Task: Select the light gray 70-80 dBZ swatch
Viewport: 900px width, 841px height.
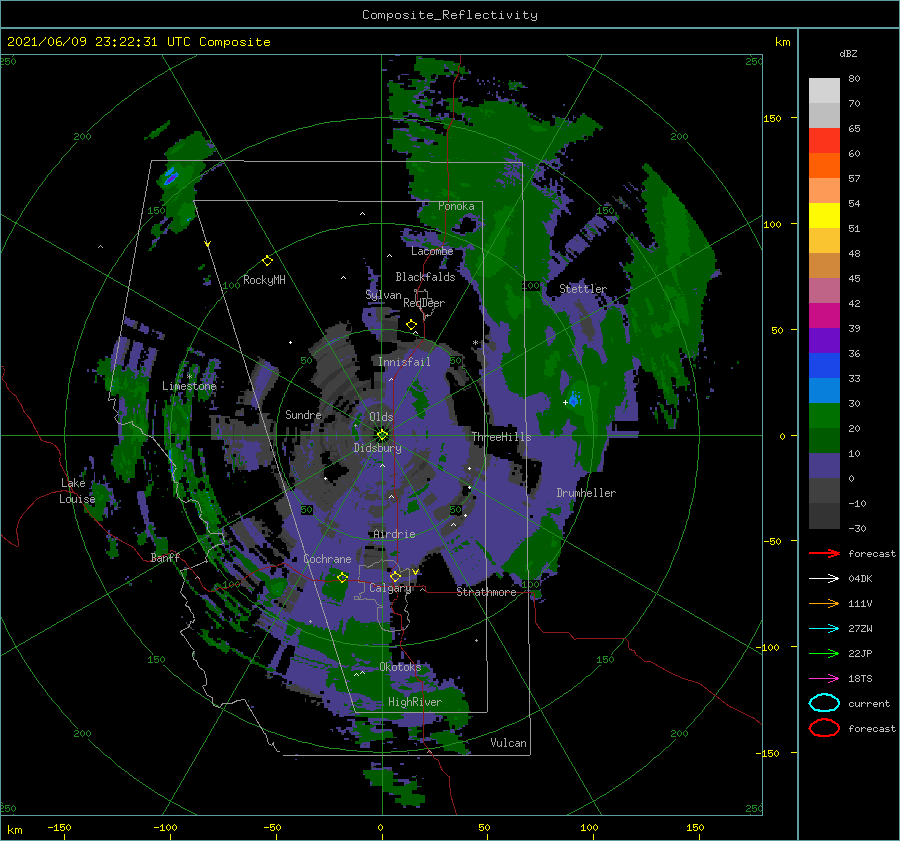Action: click(x=824, y=90)
